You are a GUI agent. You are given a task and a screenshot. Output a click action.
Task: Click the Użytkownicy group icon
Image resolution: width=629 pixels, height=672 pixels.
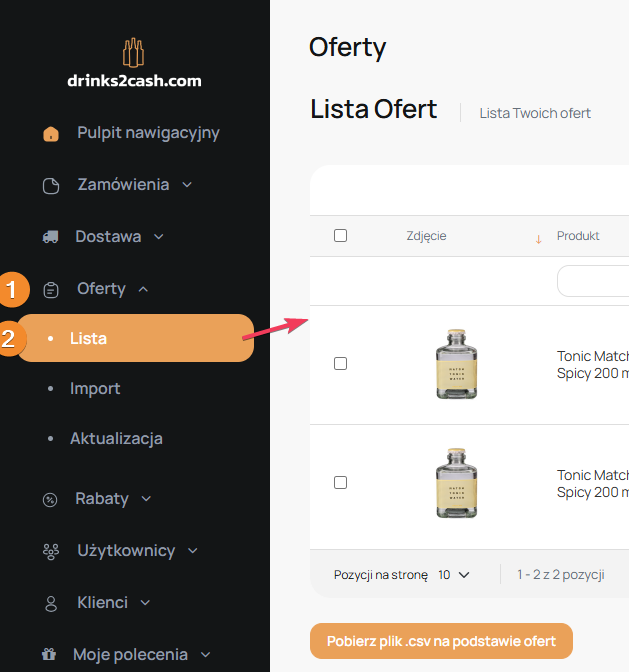[x=50, y=551]
